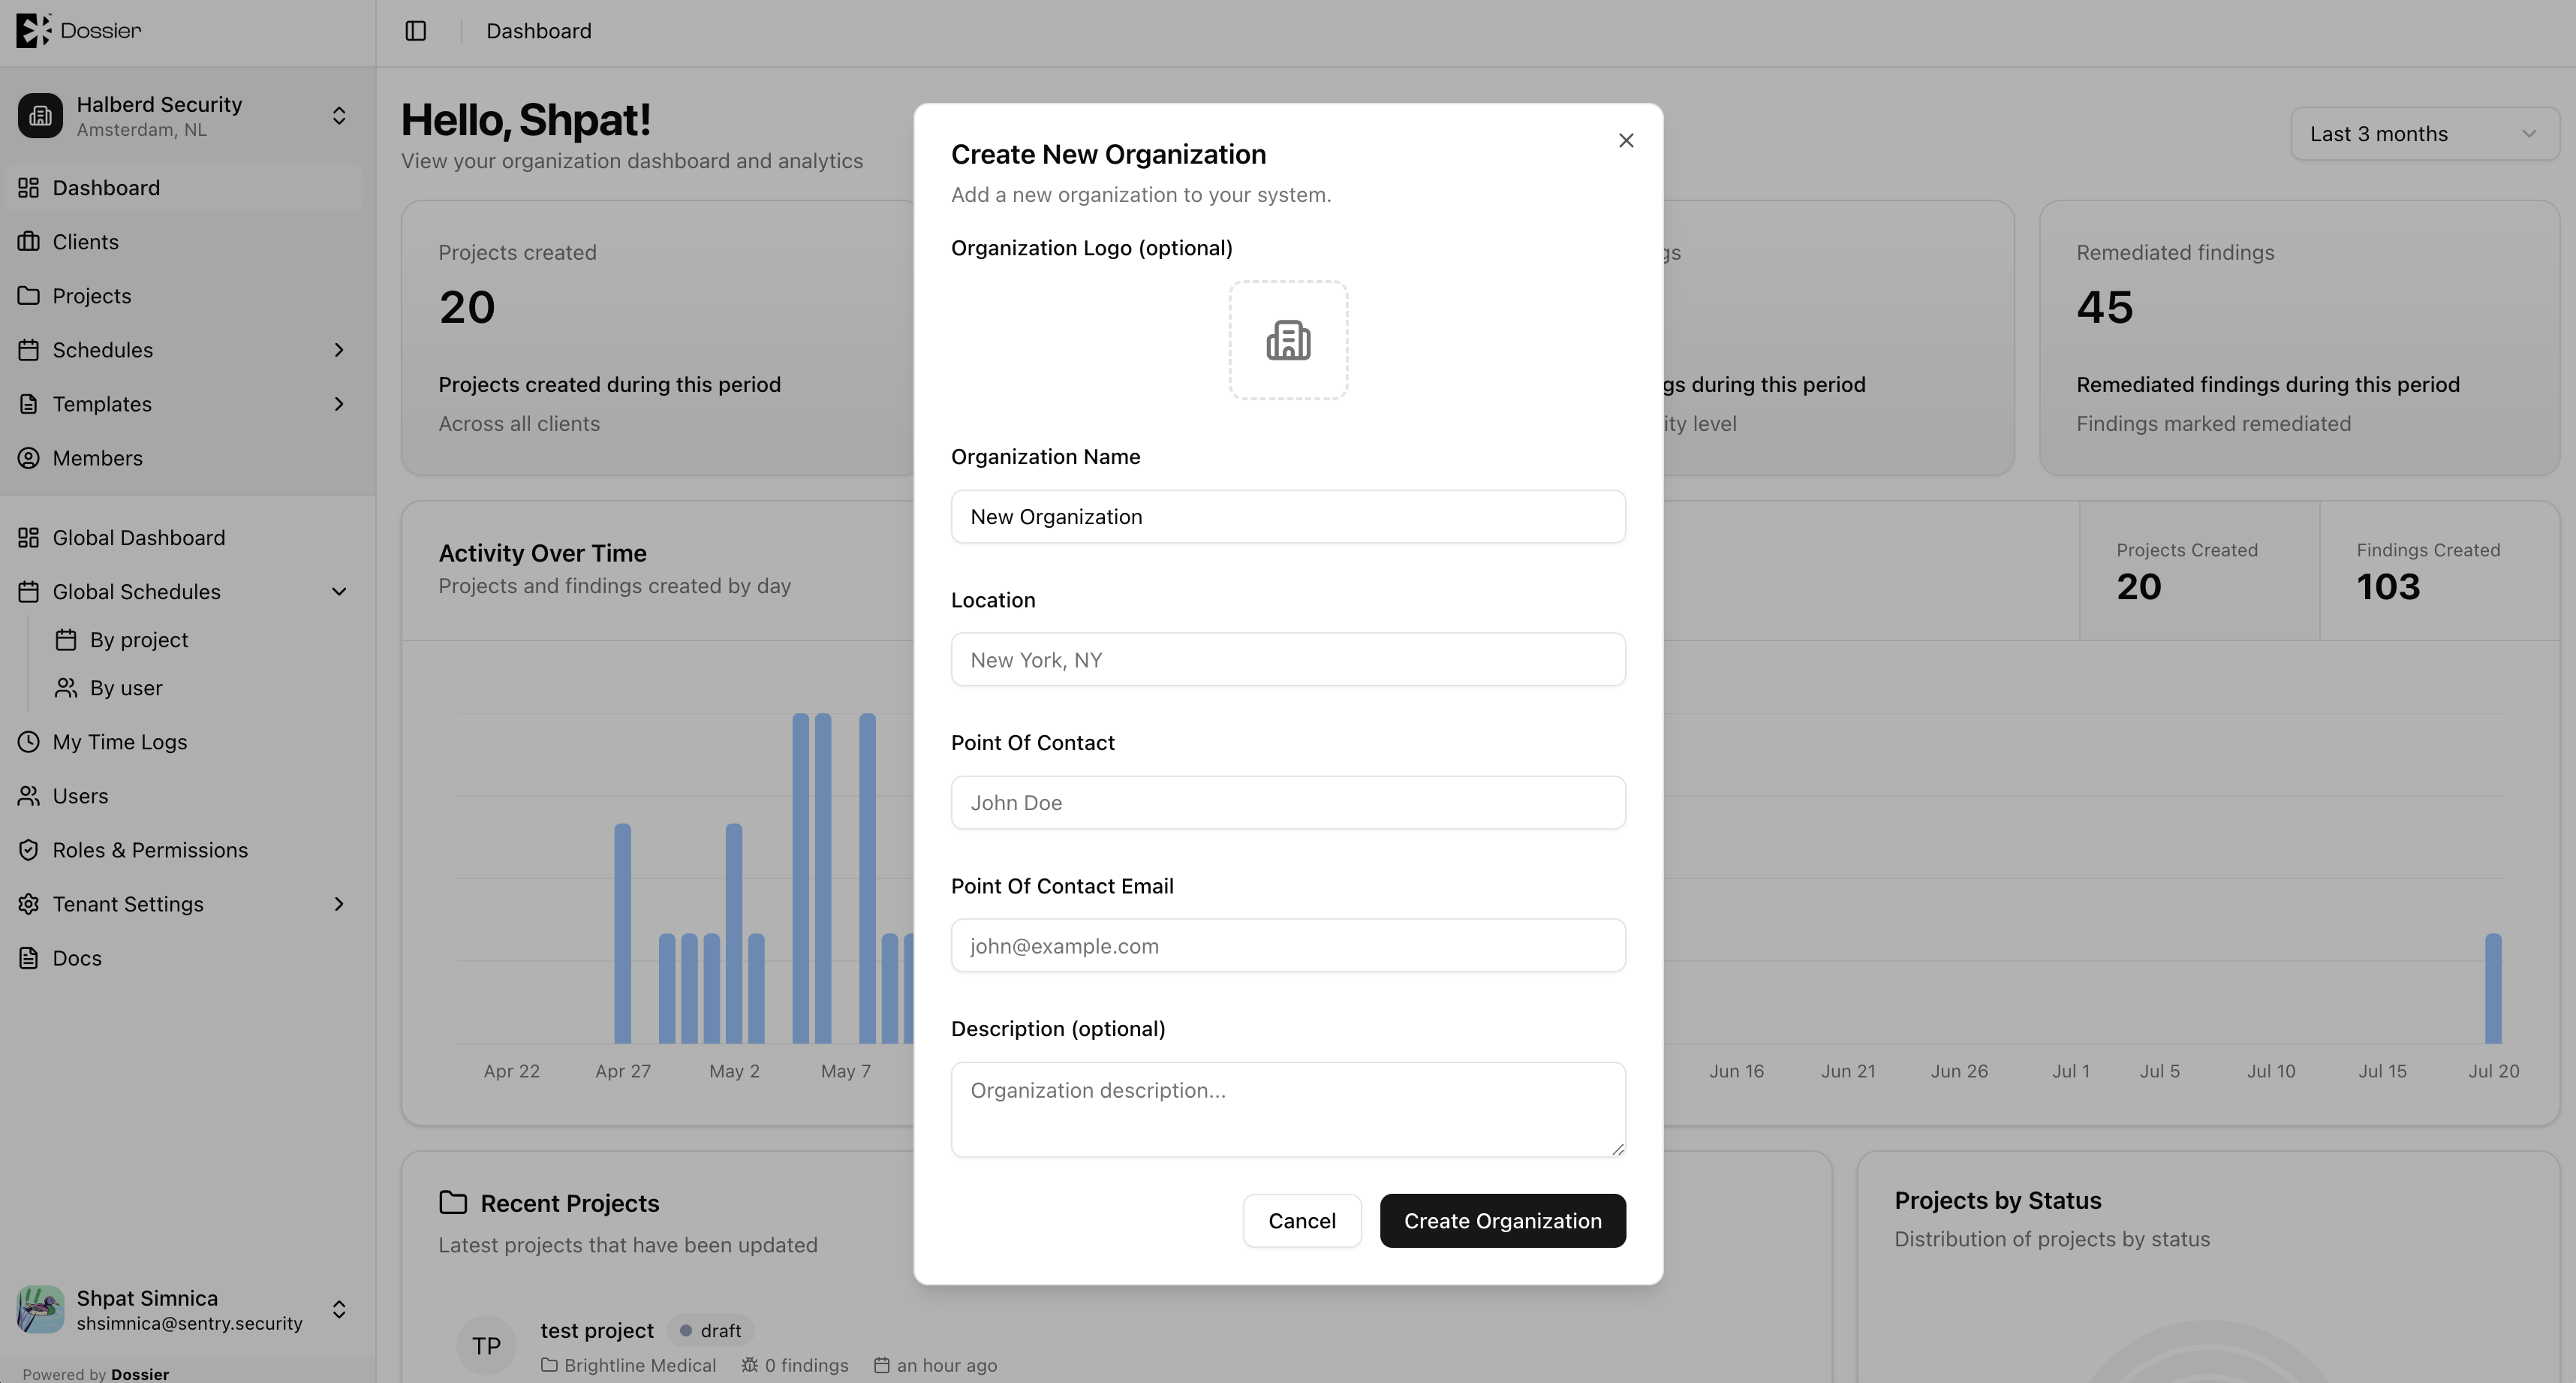Screen dimensions: 2576x1383
Task: Click the Tenant Settings gear icon
Action: pos(29,904)
